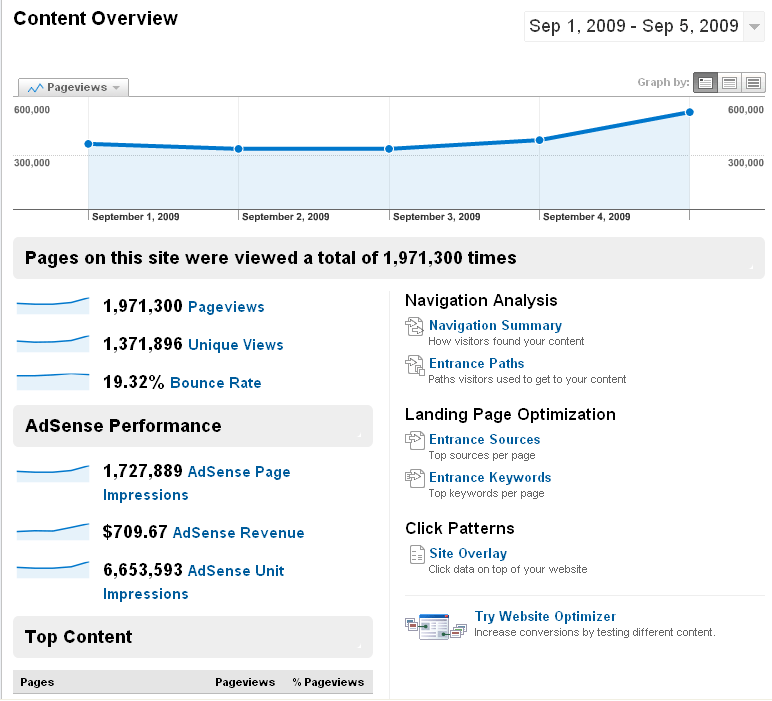Open the Unique Views report link
This screenshot has height=701, width=772.
click(235, 345)
